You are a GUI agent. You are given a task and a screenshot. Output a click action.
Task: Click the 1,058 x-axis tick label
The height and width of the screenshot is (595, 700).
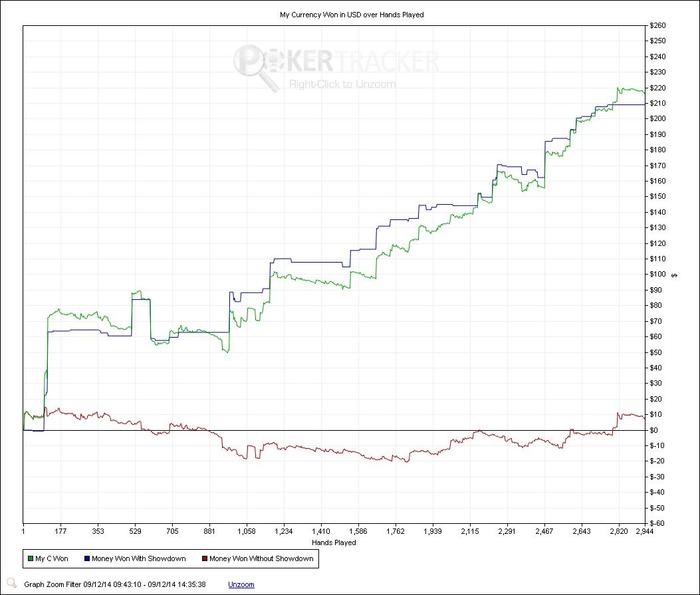tap(246, 531)
